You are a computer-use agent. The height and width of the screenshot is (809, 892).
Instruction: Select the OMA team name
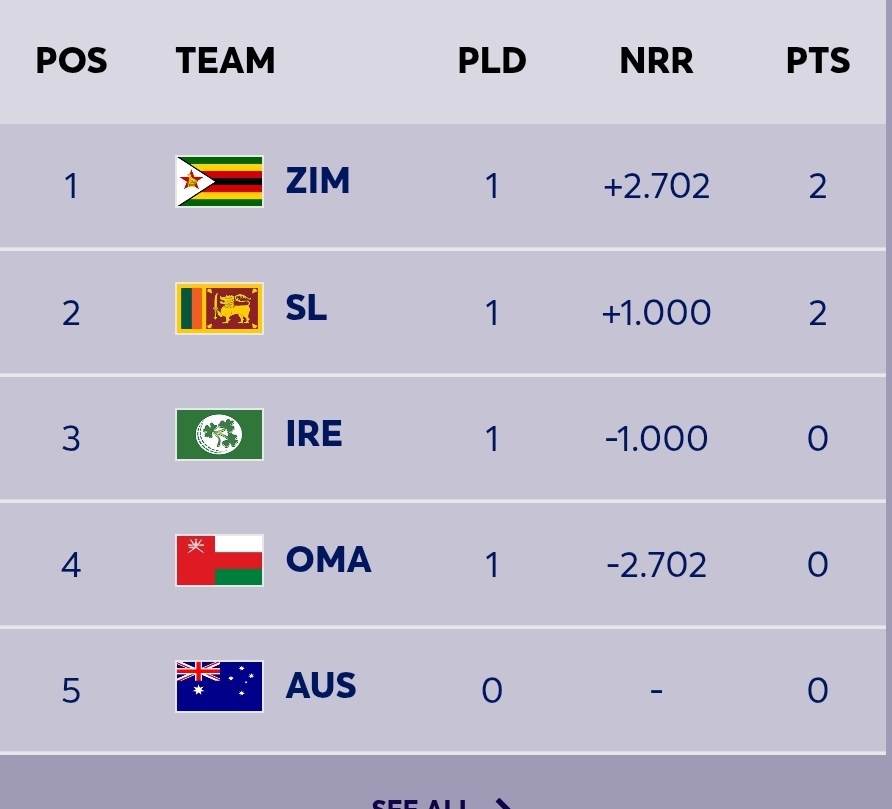tap(328, 561)
